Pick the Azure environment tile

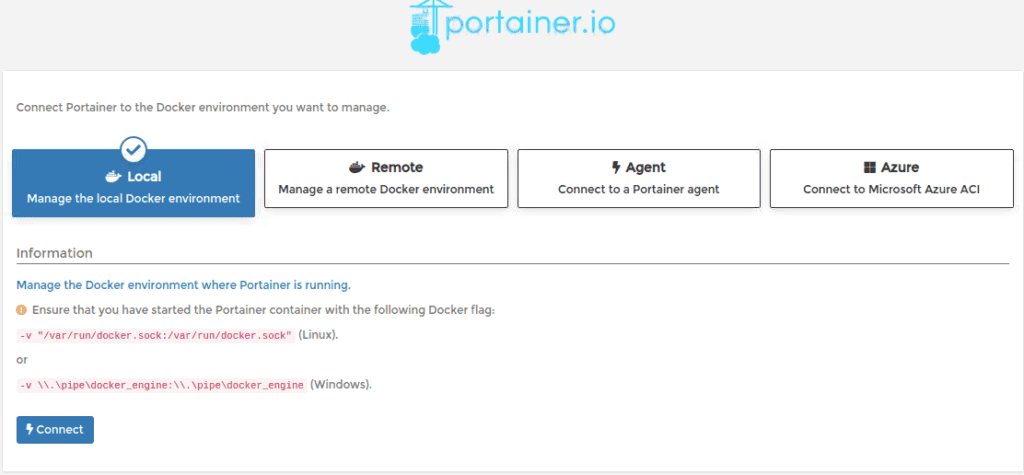tap(891, 179)
